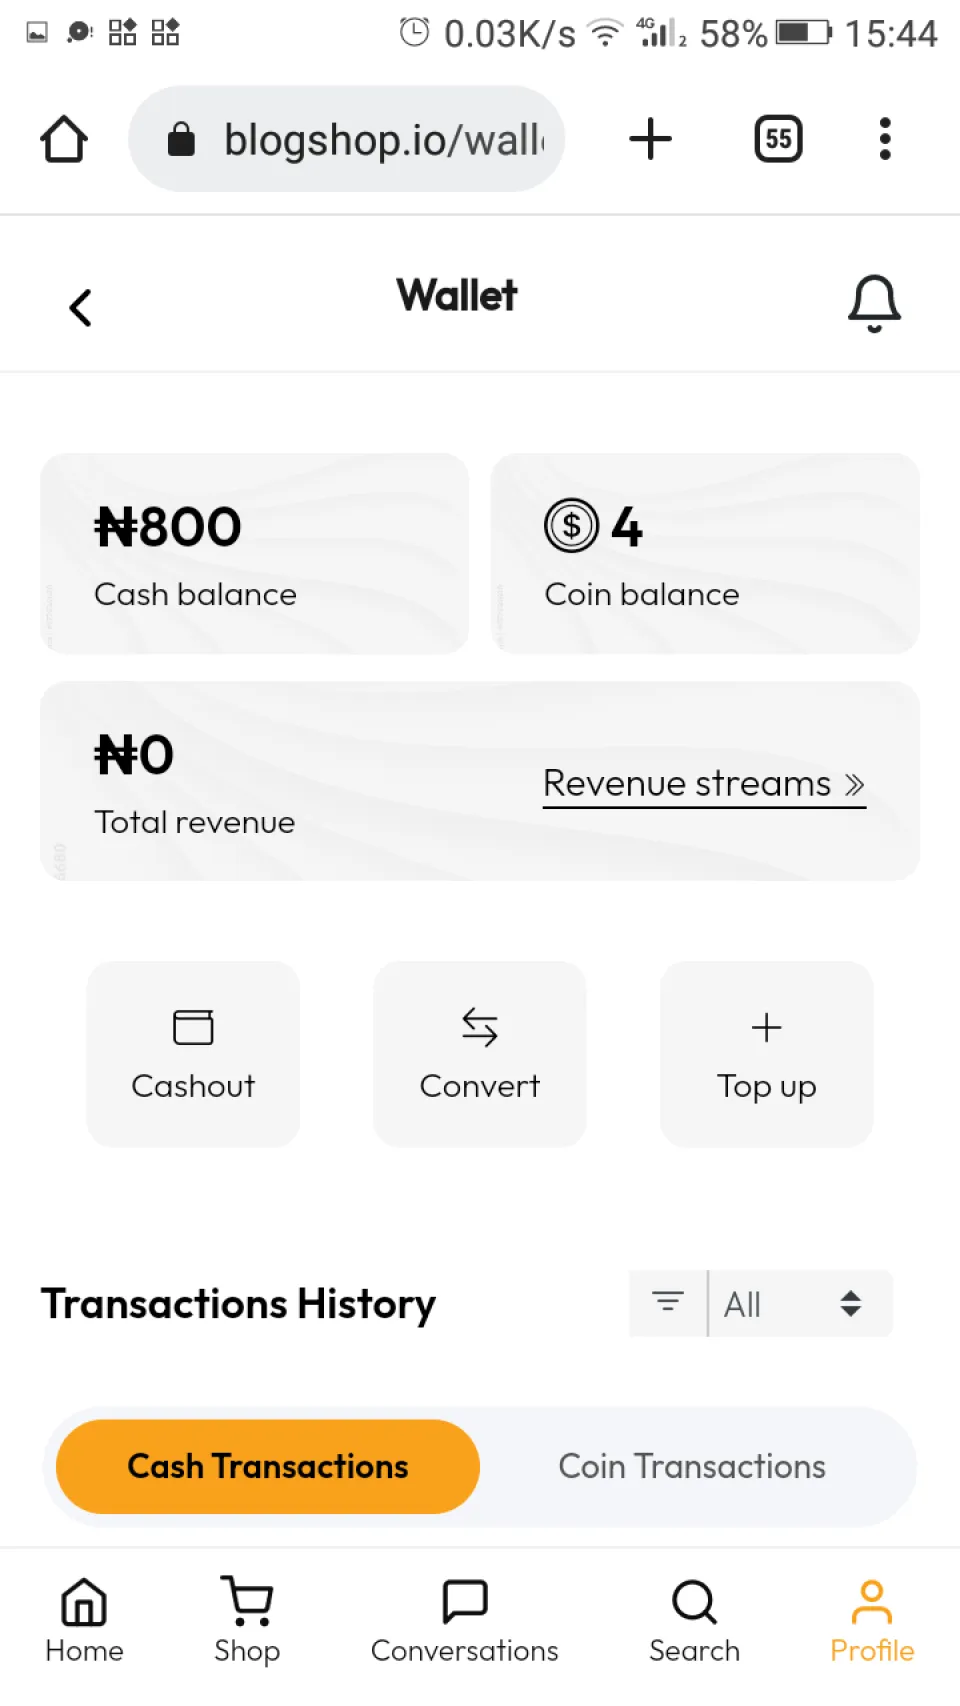Tap the notification bell icon
Image resolution: width=960 pixels, height=1706 pixels.
pyautogui.click(x=874, y=302)
